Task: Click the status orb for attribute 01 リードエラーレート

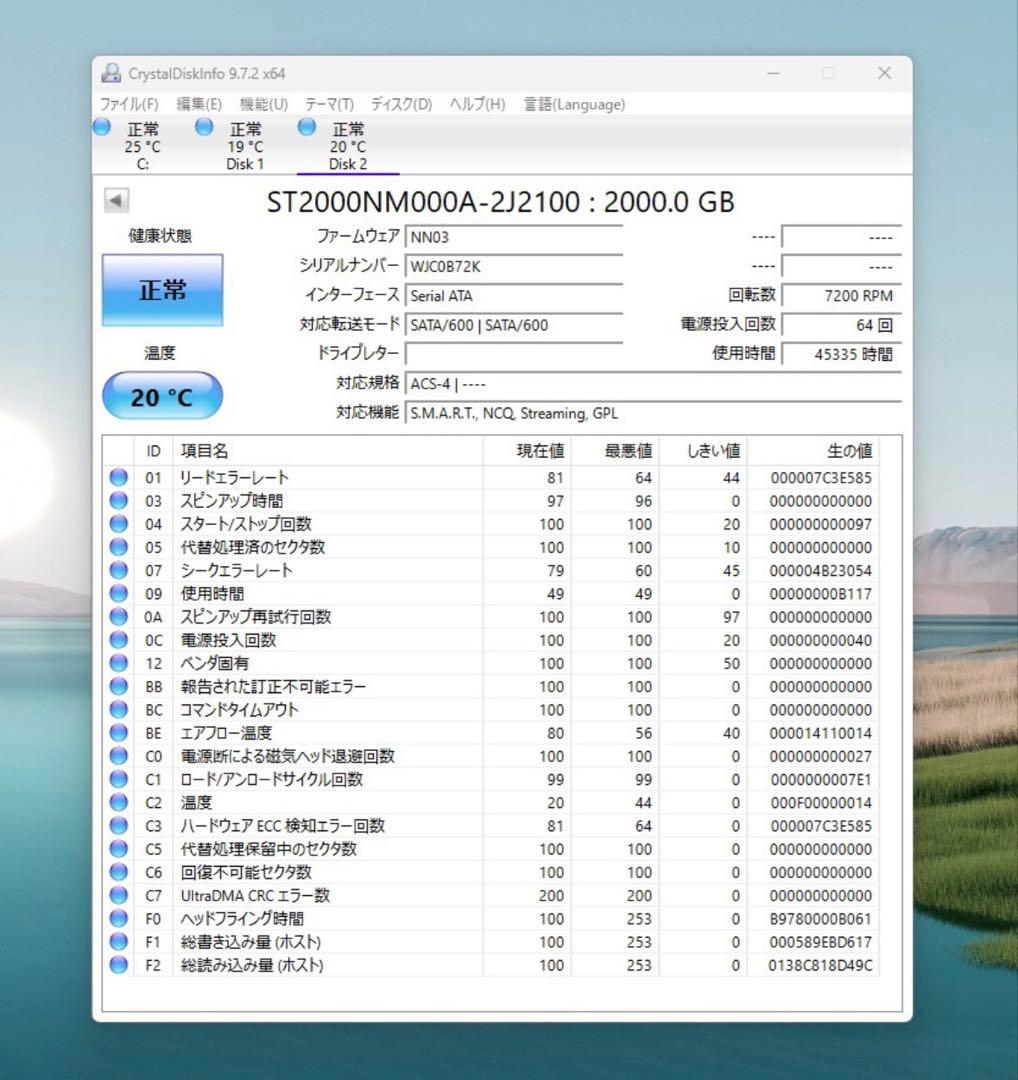Action: [x=118, y=477]
